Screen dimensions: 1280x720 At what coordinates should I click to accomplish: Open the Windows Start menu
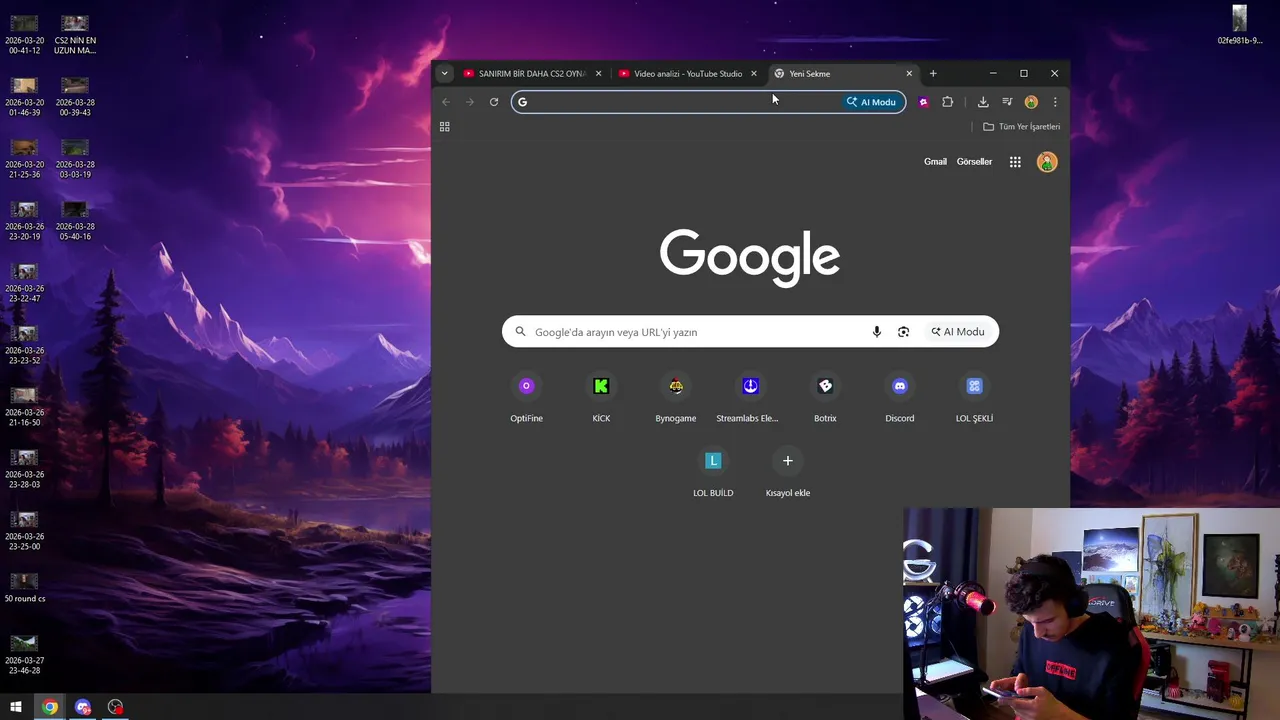pyautogui.click(x=16, y=707)
